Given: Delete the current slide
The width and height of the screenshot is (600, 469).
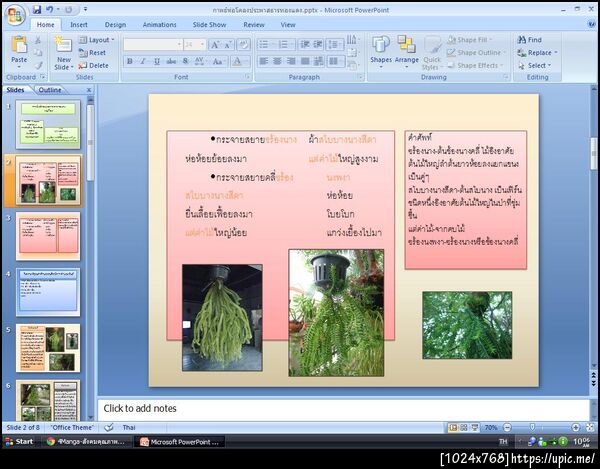Looking at the screenshot, I should pyautogui.click(x=94, y=66).
